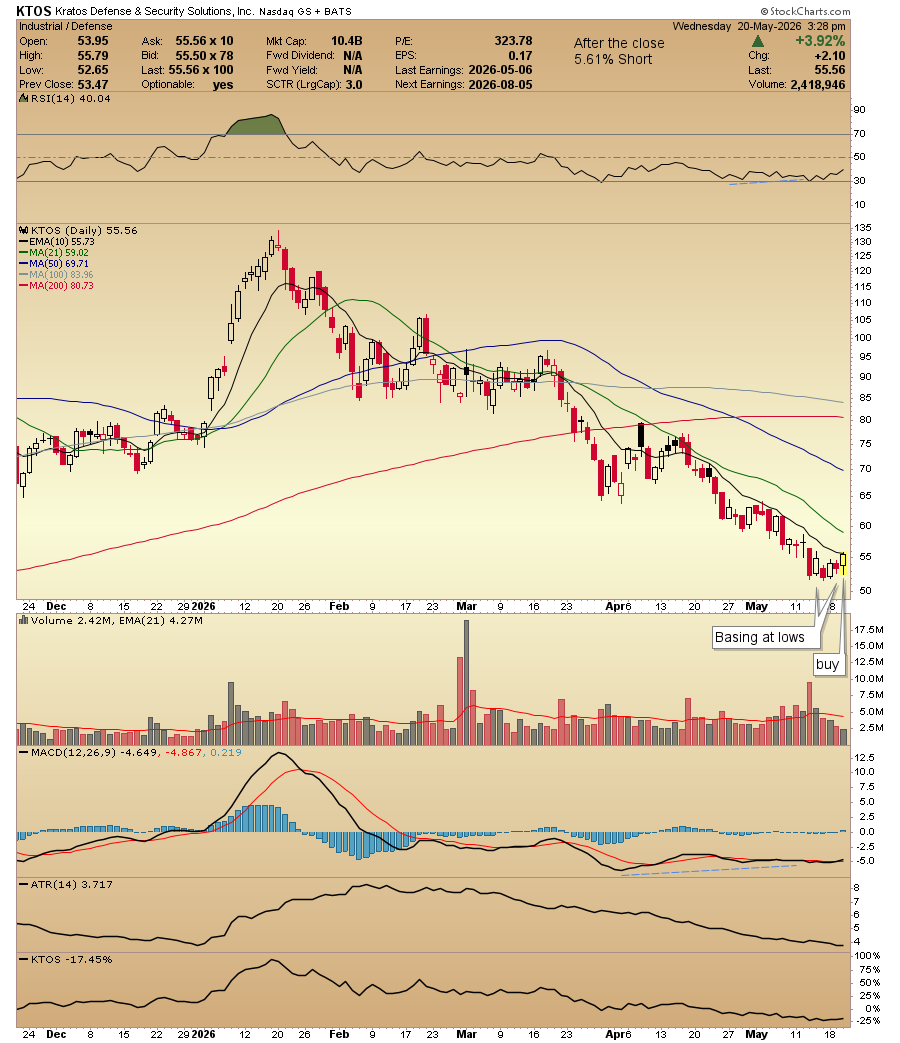Screen dimensions: 900x1043
Task: Click the MACD histogram value 0.219
Action: (226, 752)
